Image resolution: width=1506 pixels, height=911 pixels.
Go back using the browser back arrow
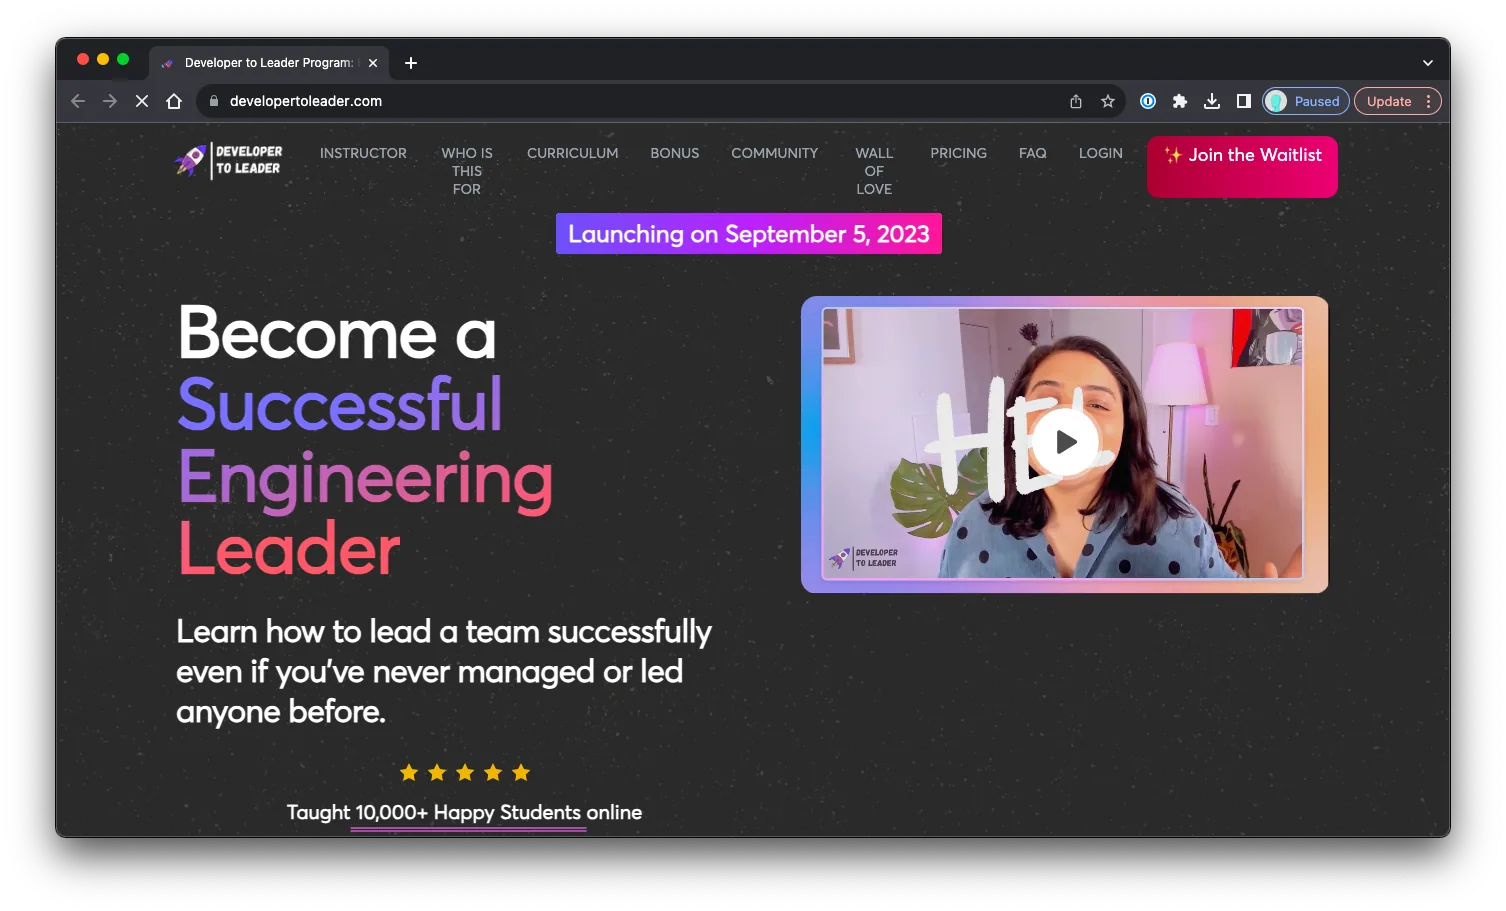pos(78,101)
